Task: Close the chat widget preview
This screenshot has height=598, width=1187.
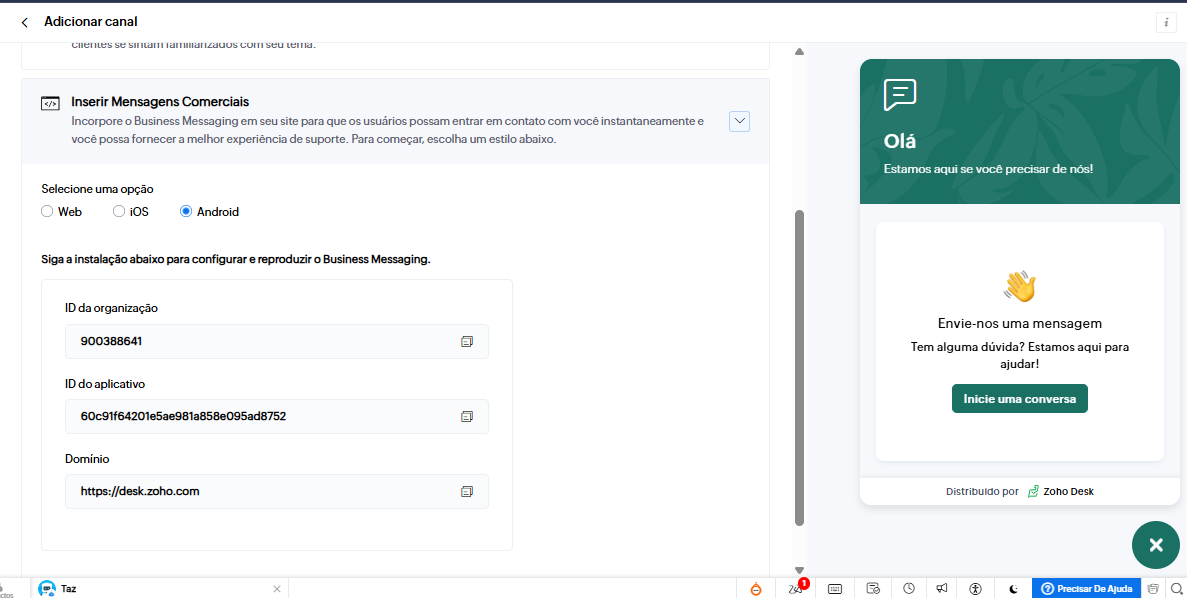Action: tap(1156, 545)
